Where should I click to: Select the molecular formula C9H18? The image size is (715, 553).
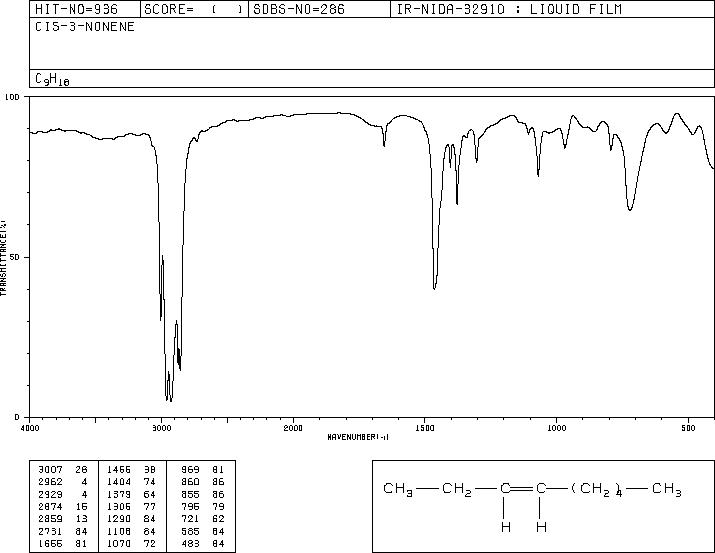coord(52,79)
